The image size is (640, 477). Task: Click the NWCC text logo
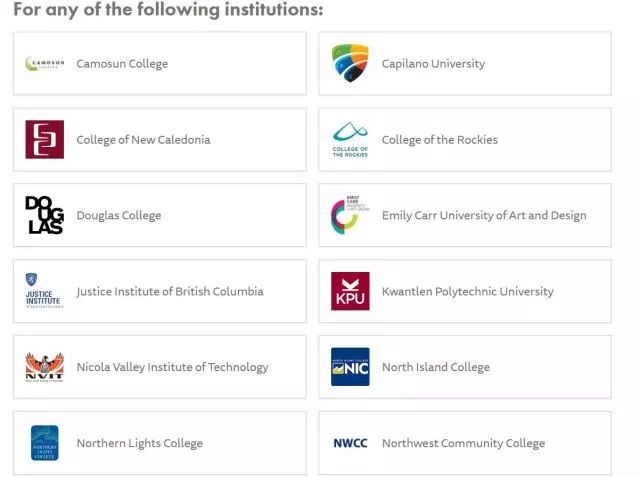tap(350, 443)
